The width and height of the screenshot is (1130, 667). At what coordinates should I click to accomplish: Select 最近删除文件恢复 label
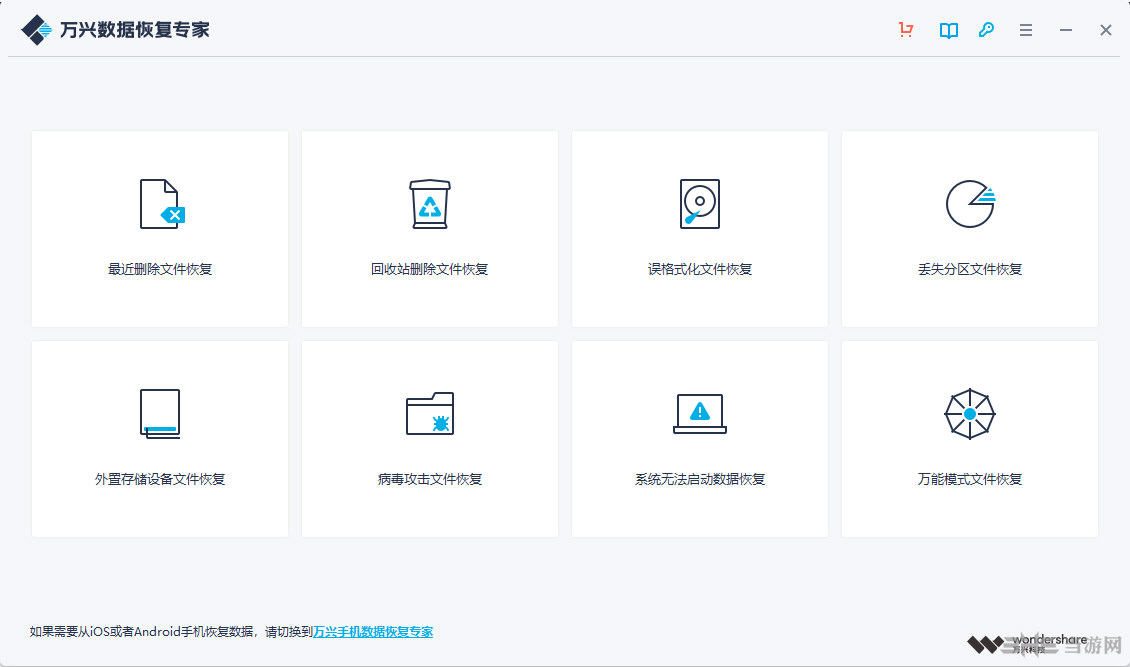tap(160, 269)
